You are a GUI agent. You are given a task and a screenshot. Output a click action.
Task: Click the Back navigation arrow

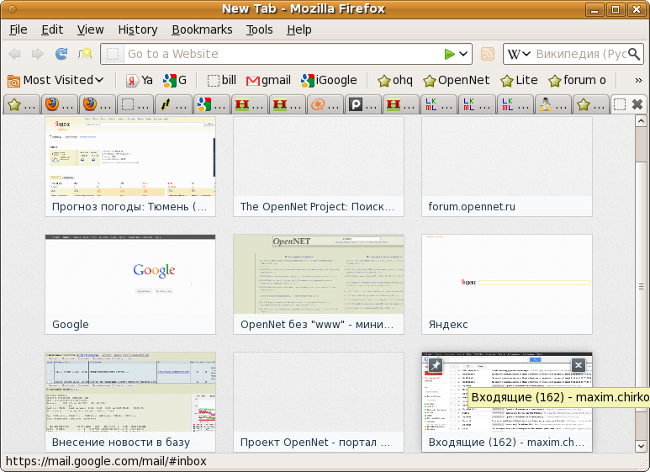pyautogui.click(x=15, y=54)
